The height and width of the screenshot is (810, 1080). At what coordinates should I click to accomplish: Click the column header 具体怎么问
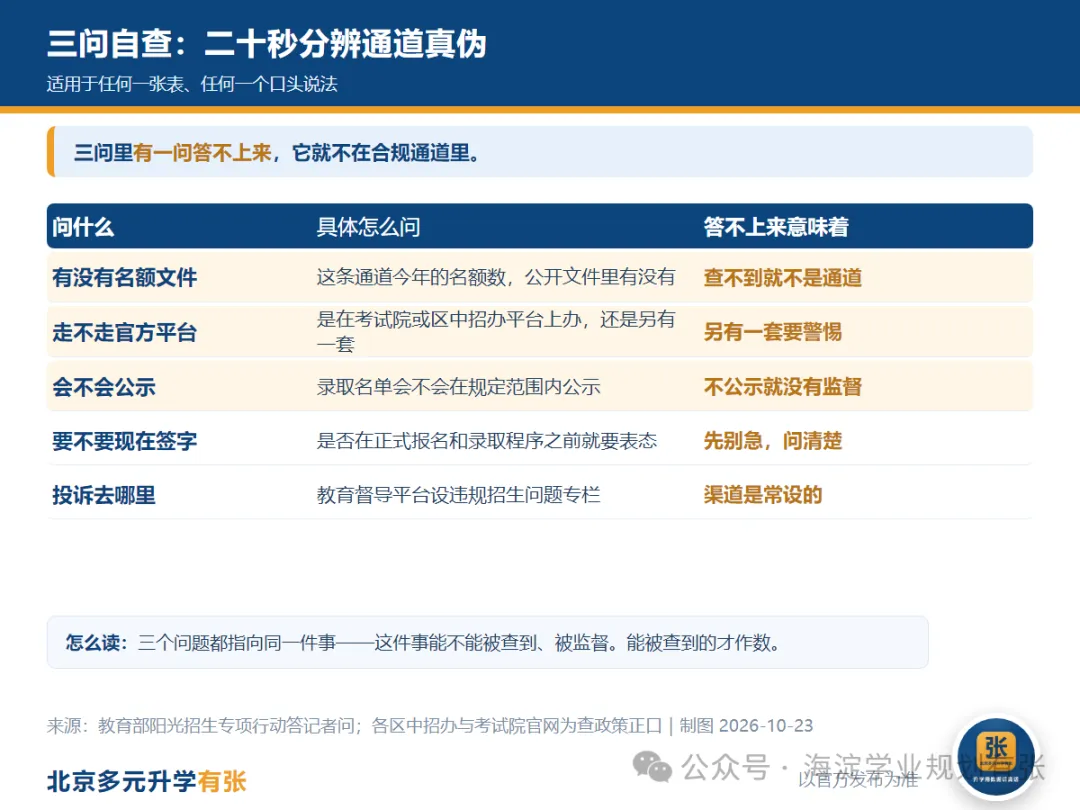[x=368, y=227]
